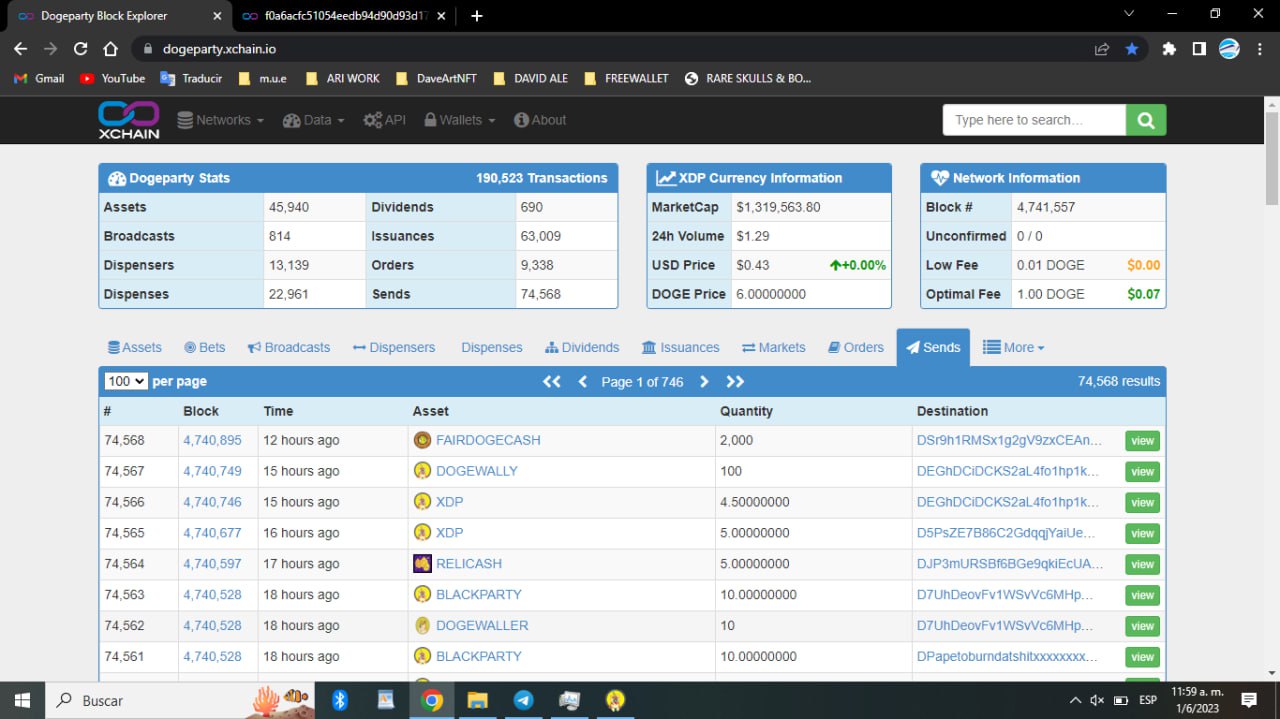Switch to the Orders tab
1280x719 pixels.
click(x=856, y=347)
